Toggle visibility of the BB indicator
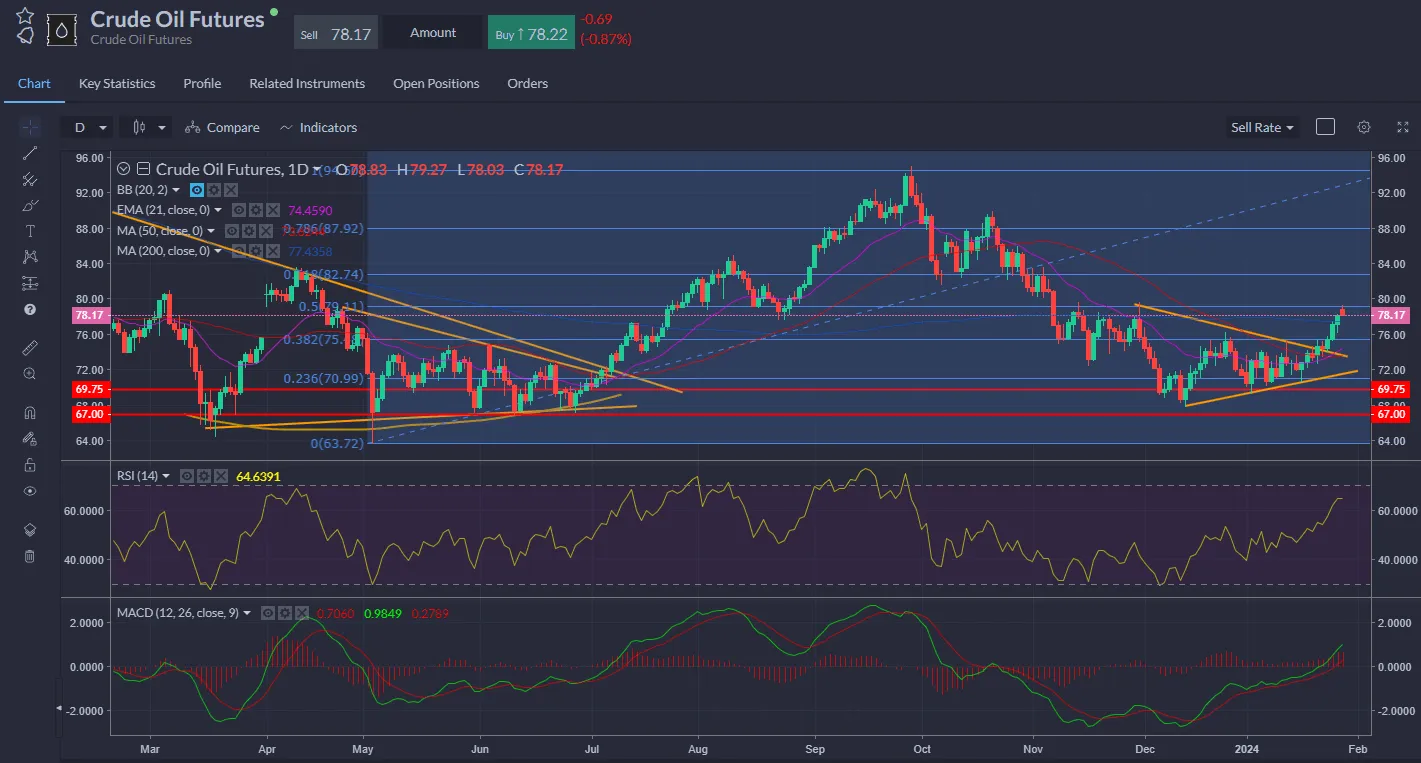This screenshot has height=763, width=1421. 196,189
